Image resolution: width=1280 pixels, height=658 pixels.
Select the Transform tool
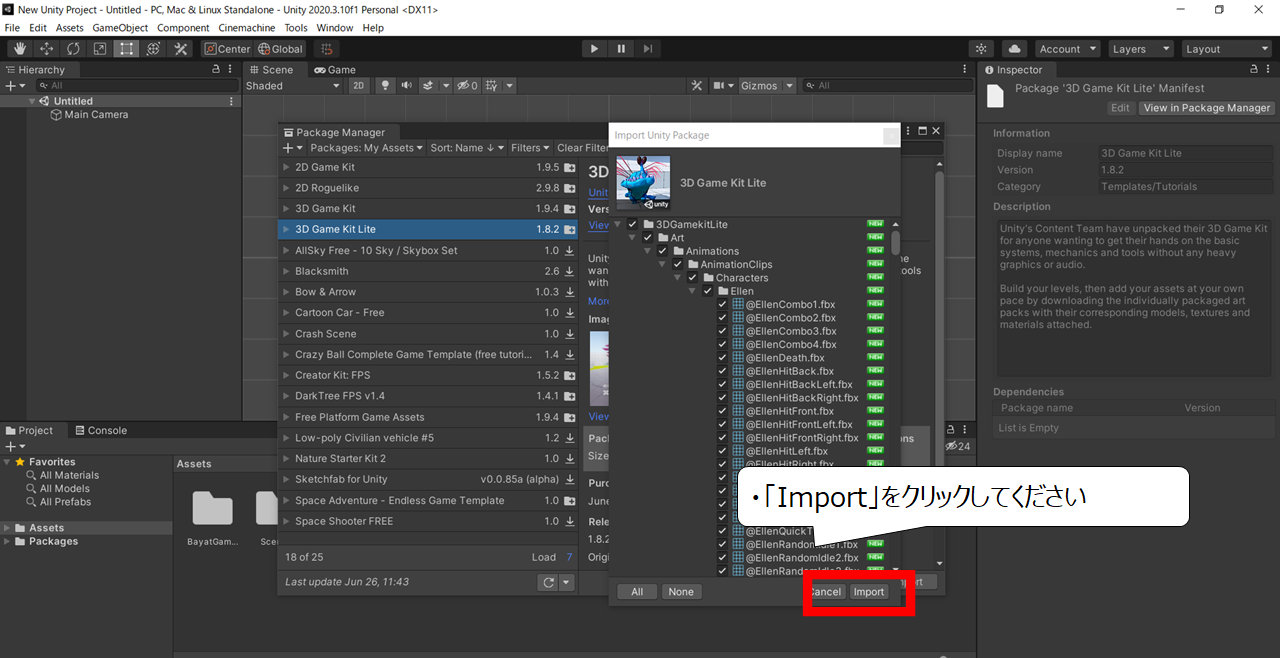(x=154, y=49)
